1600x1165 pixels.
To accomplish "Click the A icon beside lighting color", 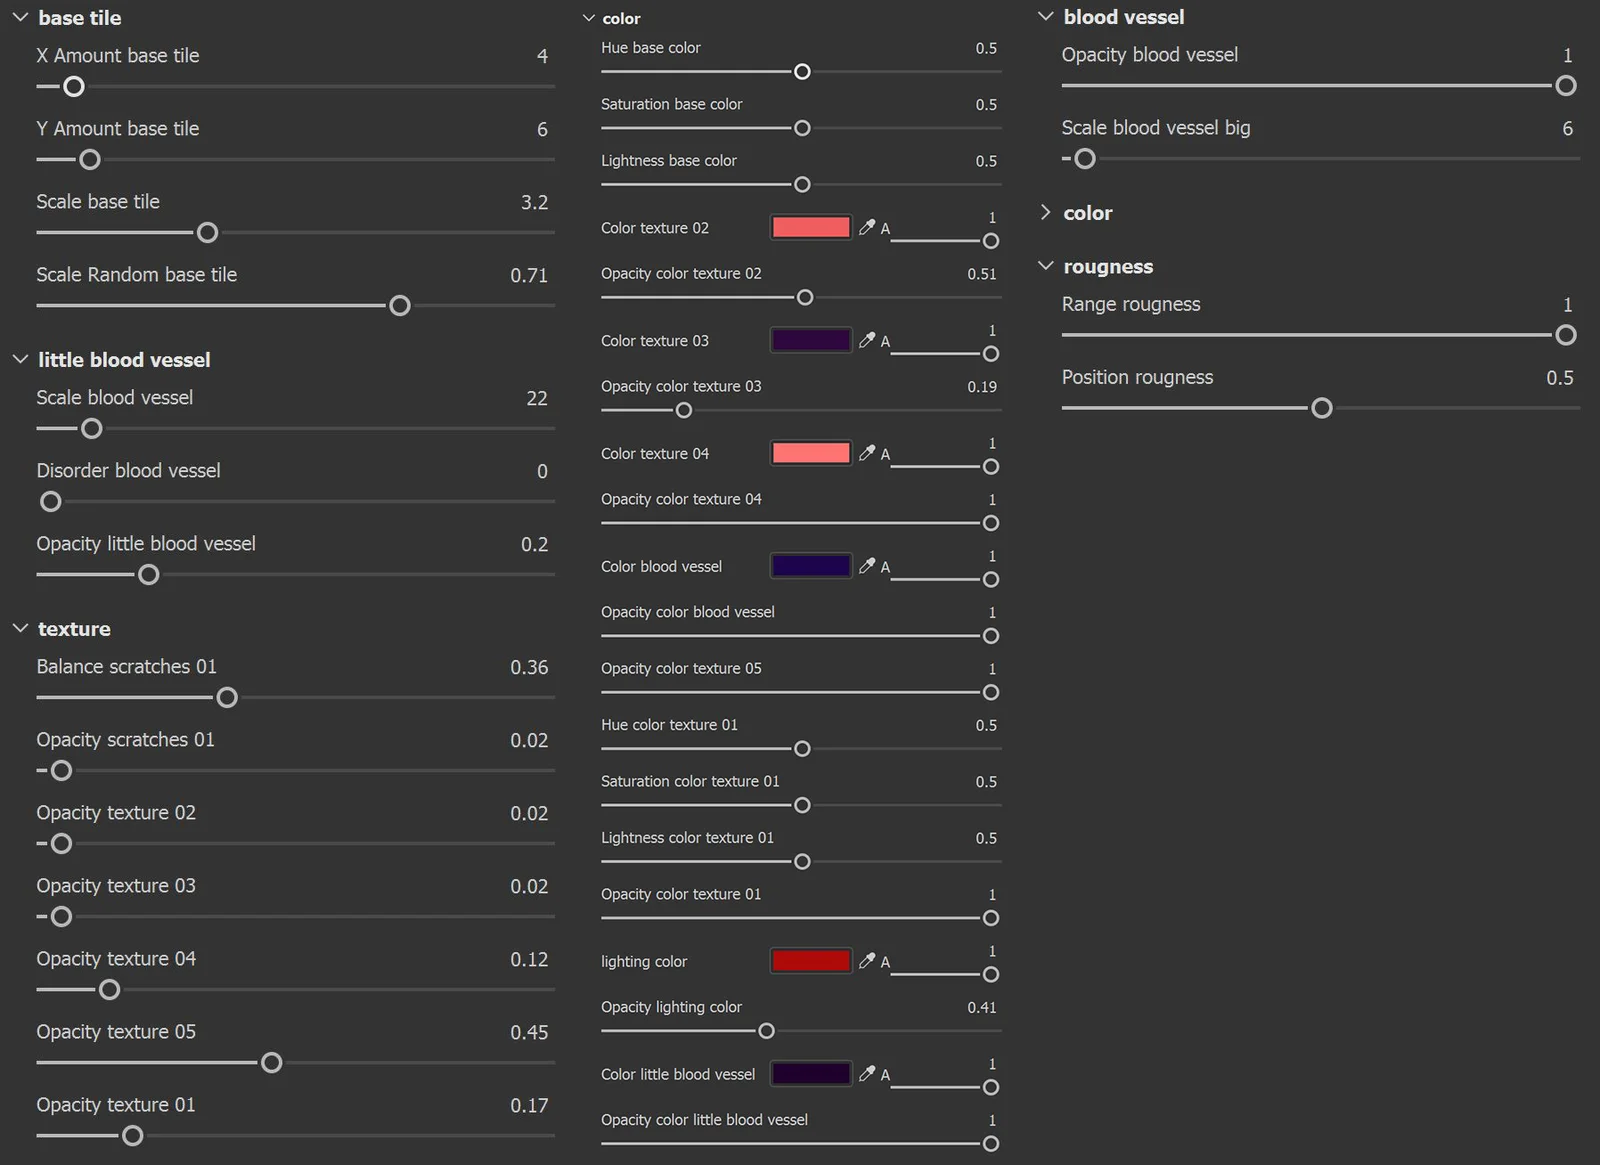I will click(x=884, y=961).
